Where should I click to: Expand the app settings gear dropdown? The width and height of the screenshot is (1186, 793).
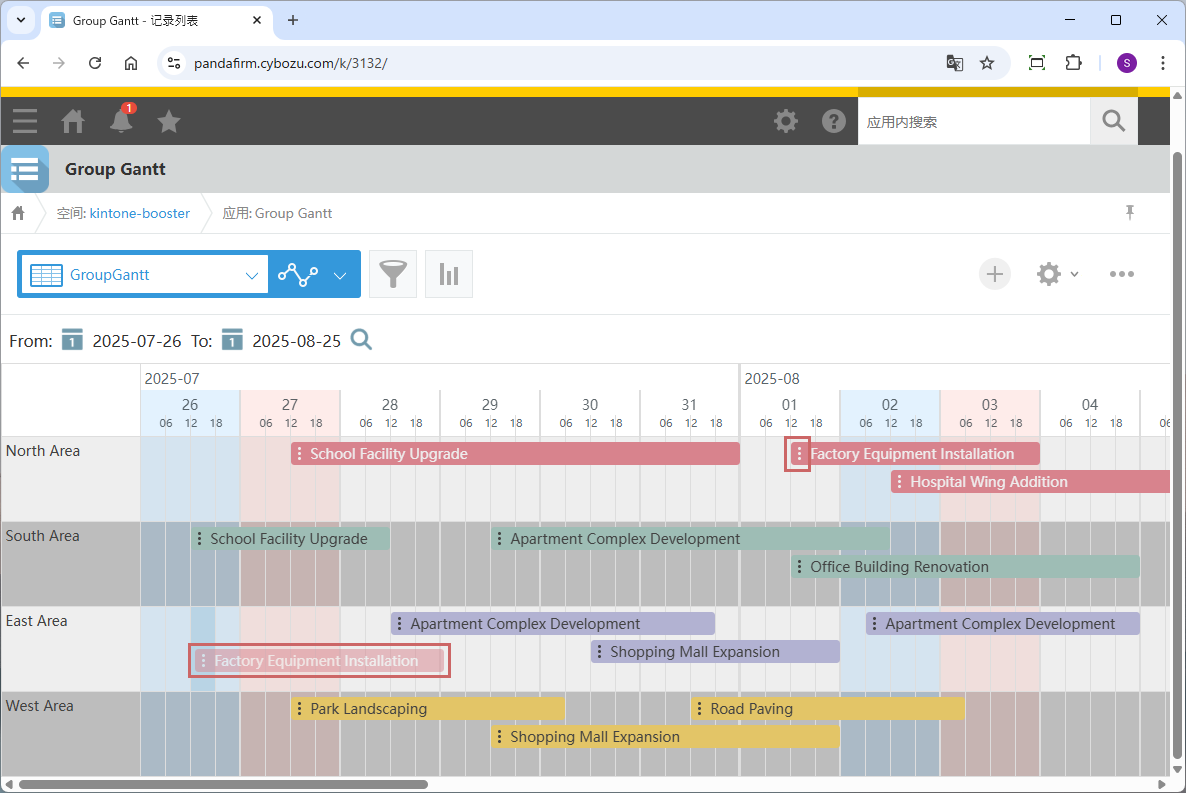tap(1057, 274)
